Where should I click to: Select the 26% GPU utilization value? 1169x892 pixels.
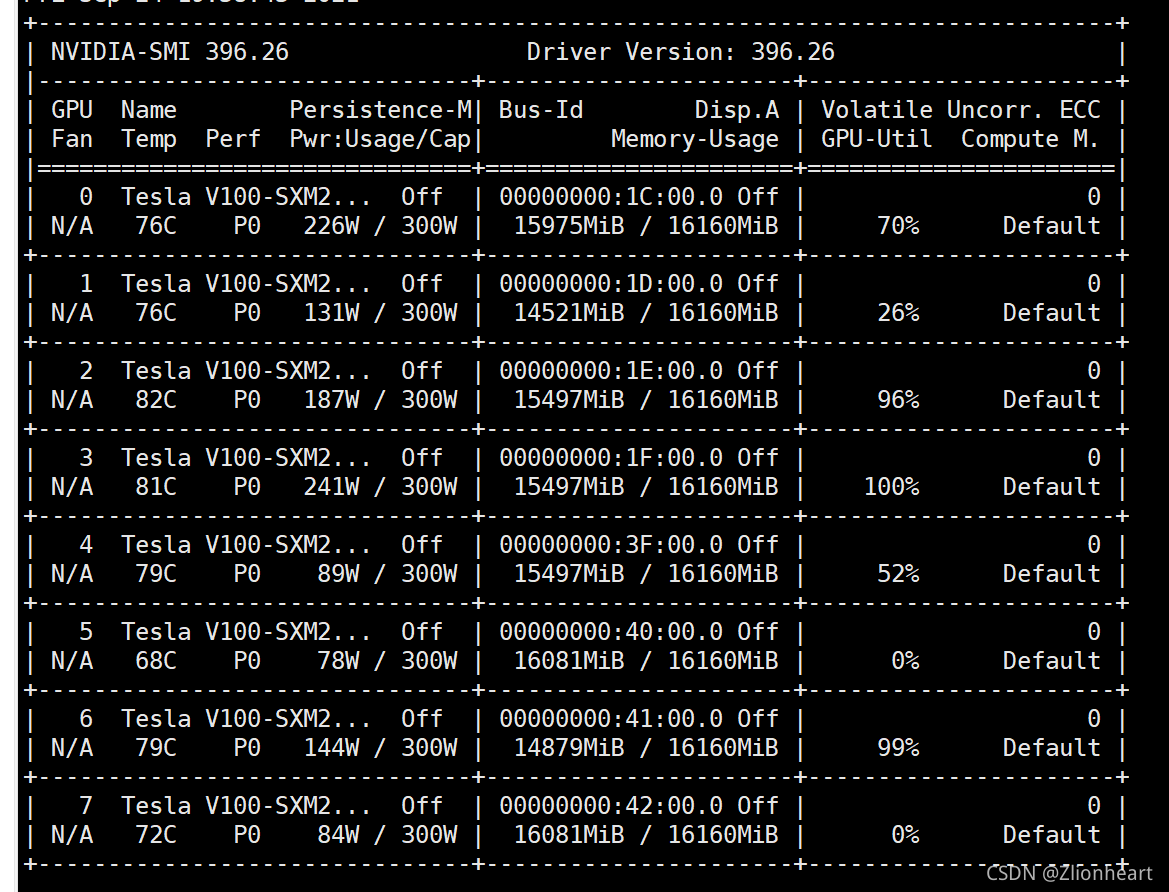point(898,313)
